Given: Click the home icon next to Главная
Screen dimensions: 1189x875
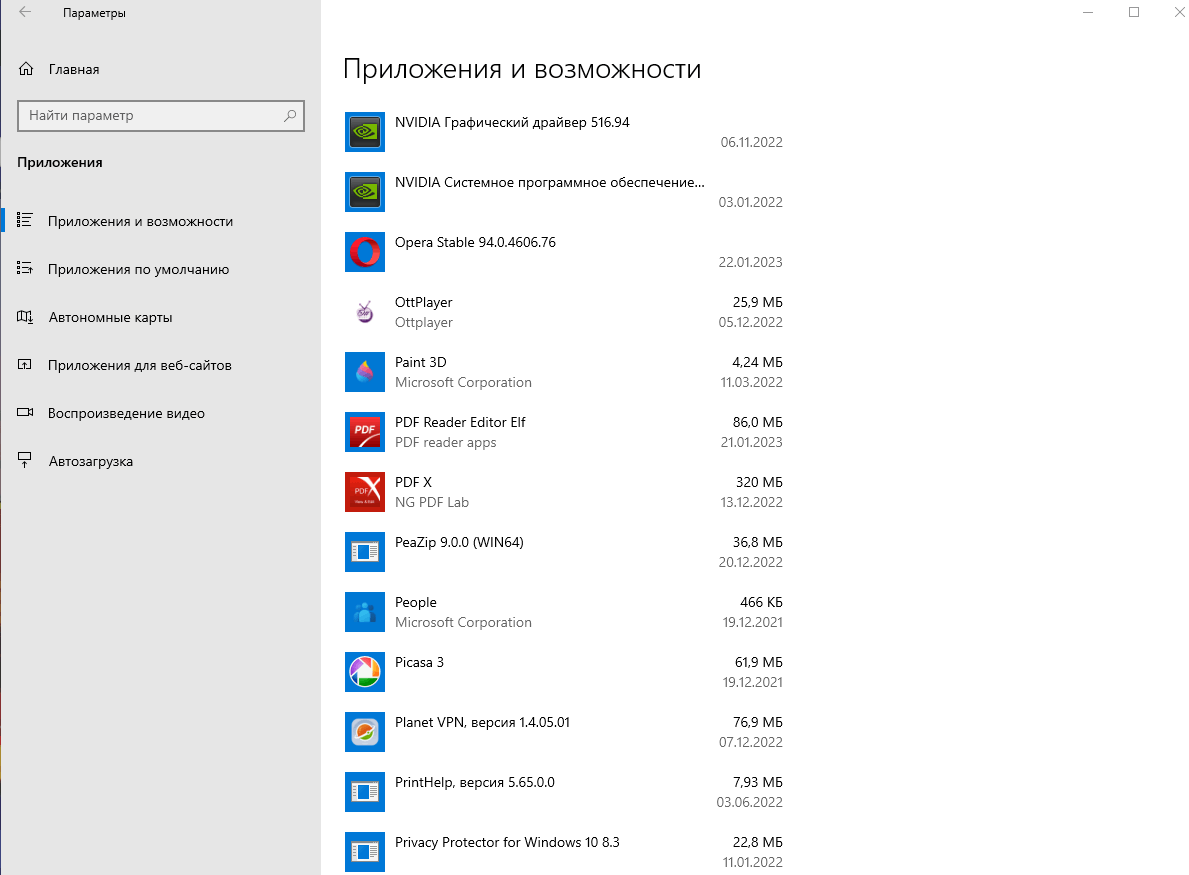Looking at the screenshot, I should pos(26,69).
